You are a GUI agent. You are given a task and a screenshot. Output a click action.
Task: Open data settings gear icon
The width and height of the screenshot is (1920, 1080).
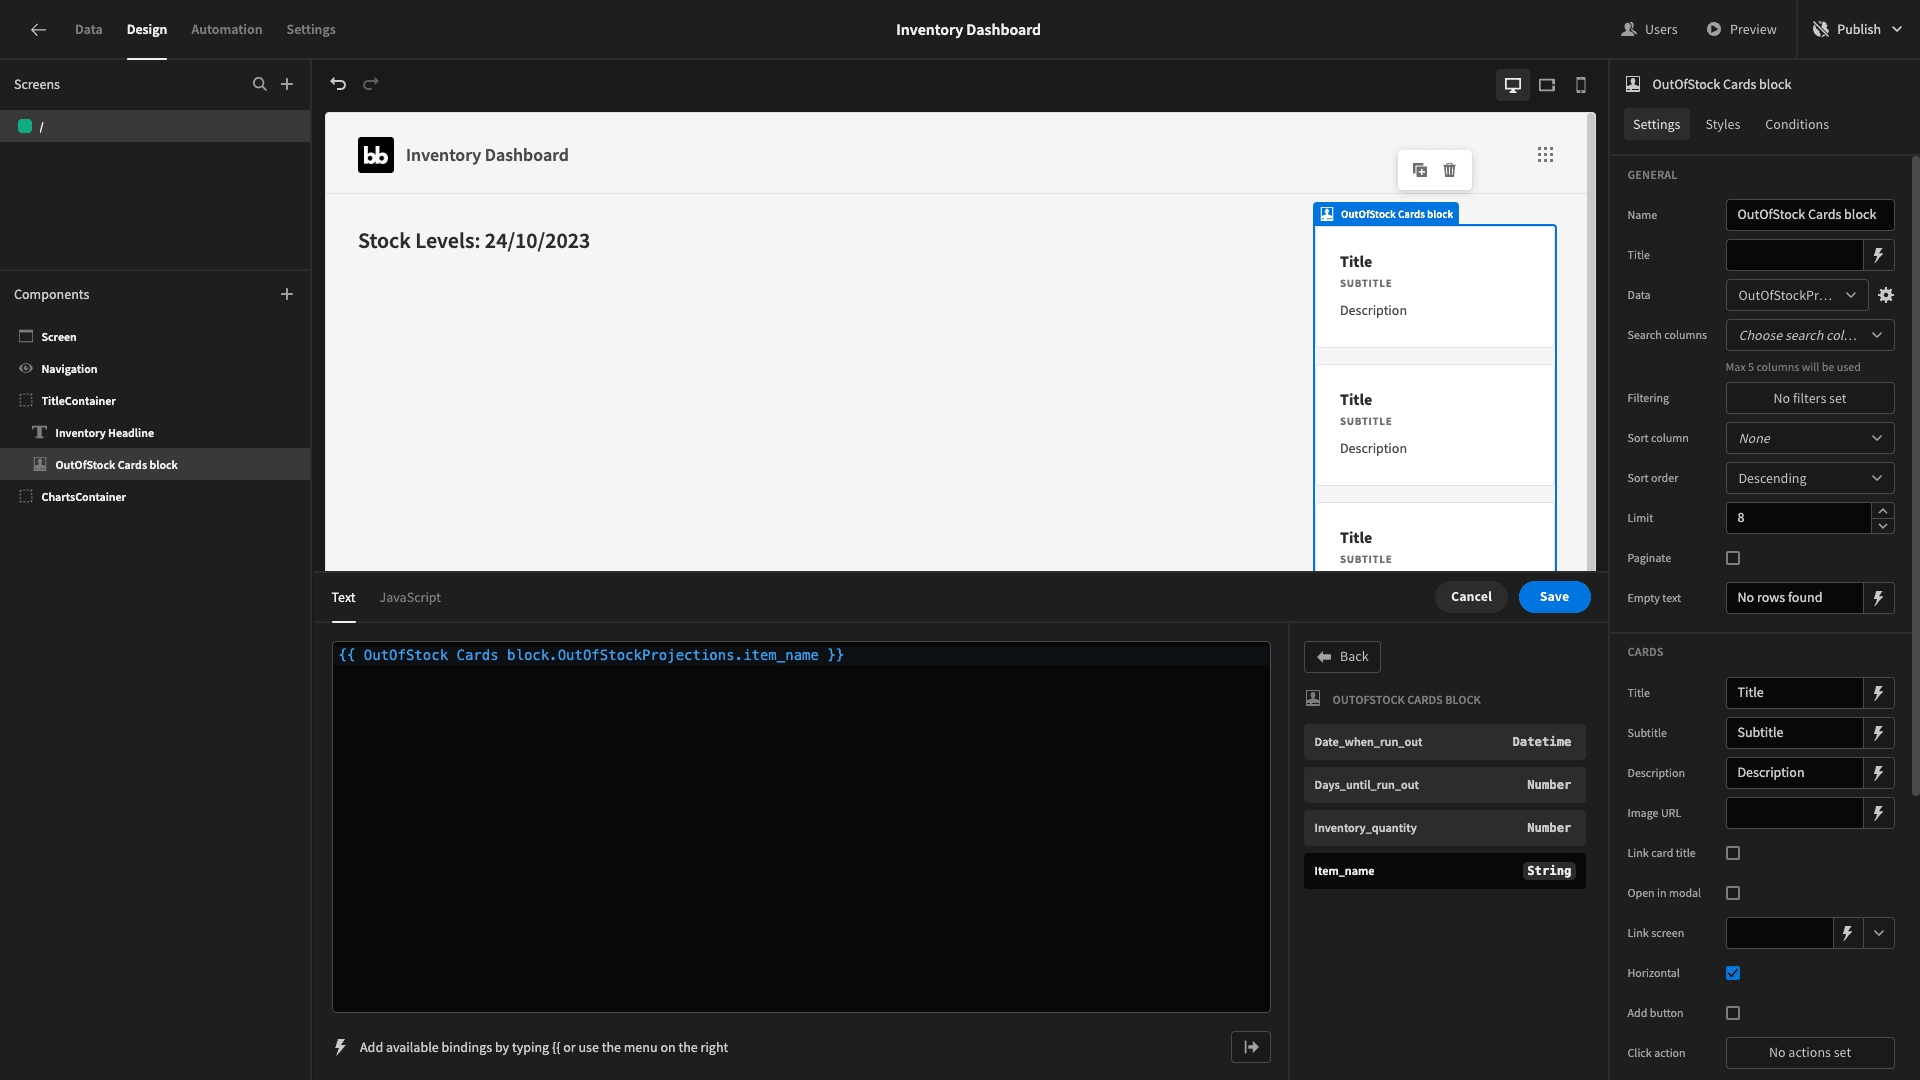(1886, 295)
